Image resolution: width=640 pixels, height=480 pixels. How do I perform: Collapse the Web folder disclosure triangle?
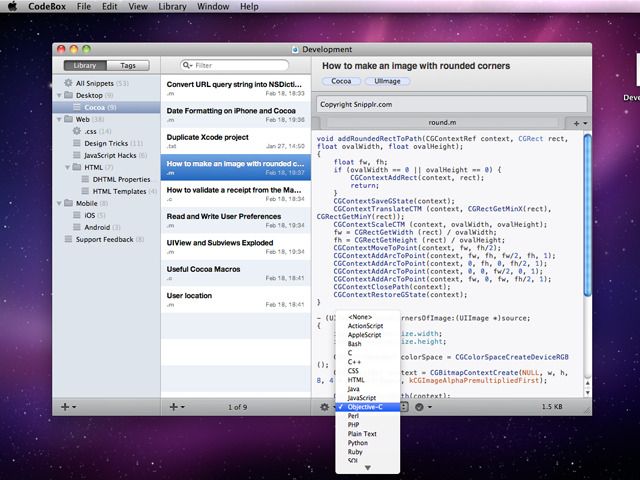(60, 120)
